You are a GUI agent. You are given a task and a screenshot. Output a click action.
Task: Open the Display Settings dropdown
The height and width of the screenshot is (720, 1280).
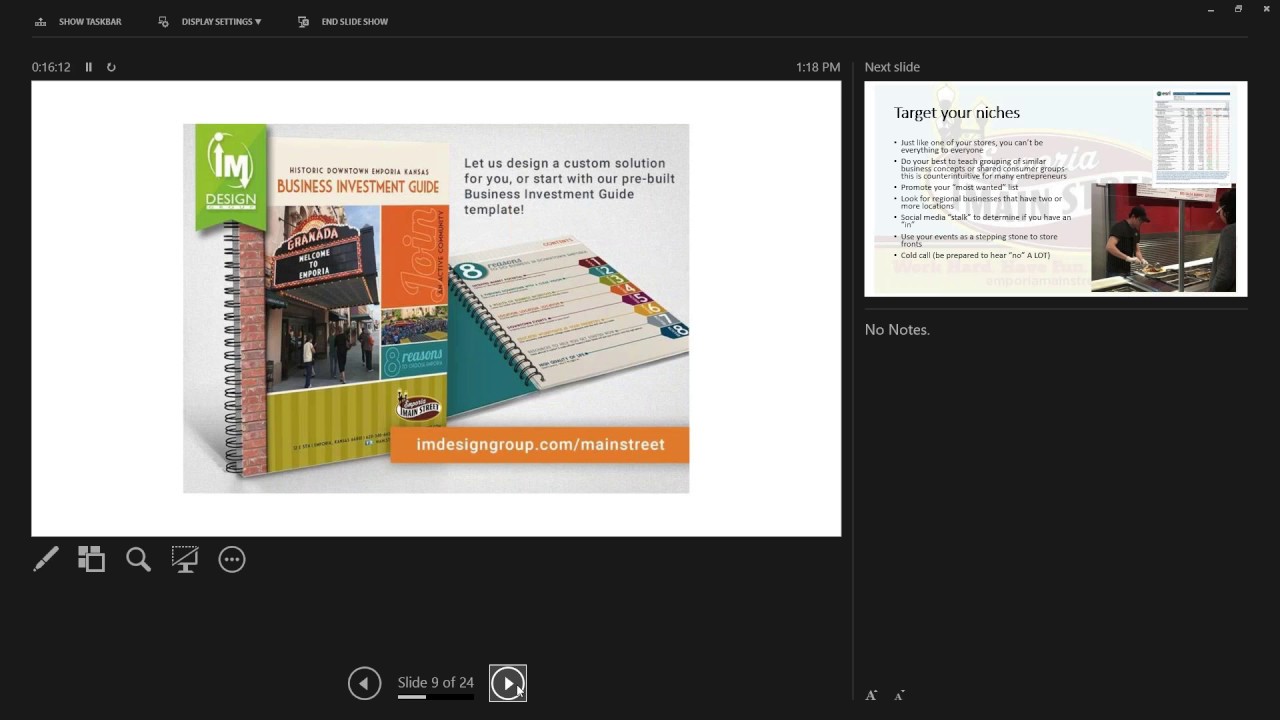click(x=210, y=22)
